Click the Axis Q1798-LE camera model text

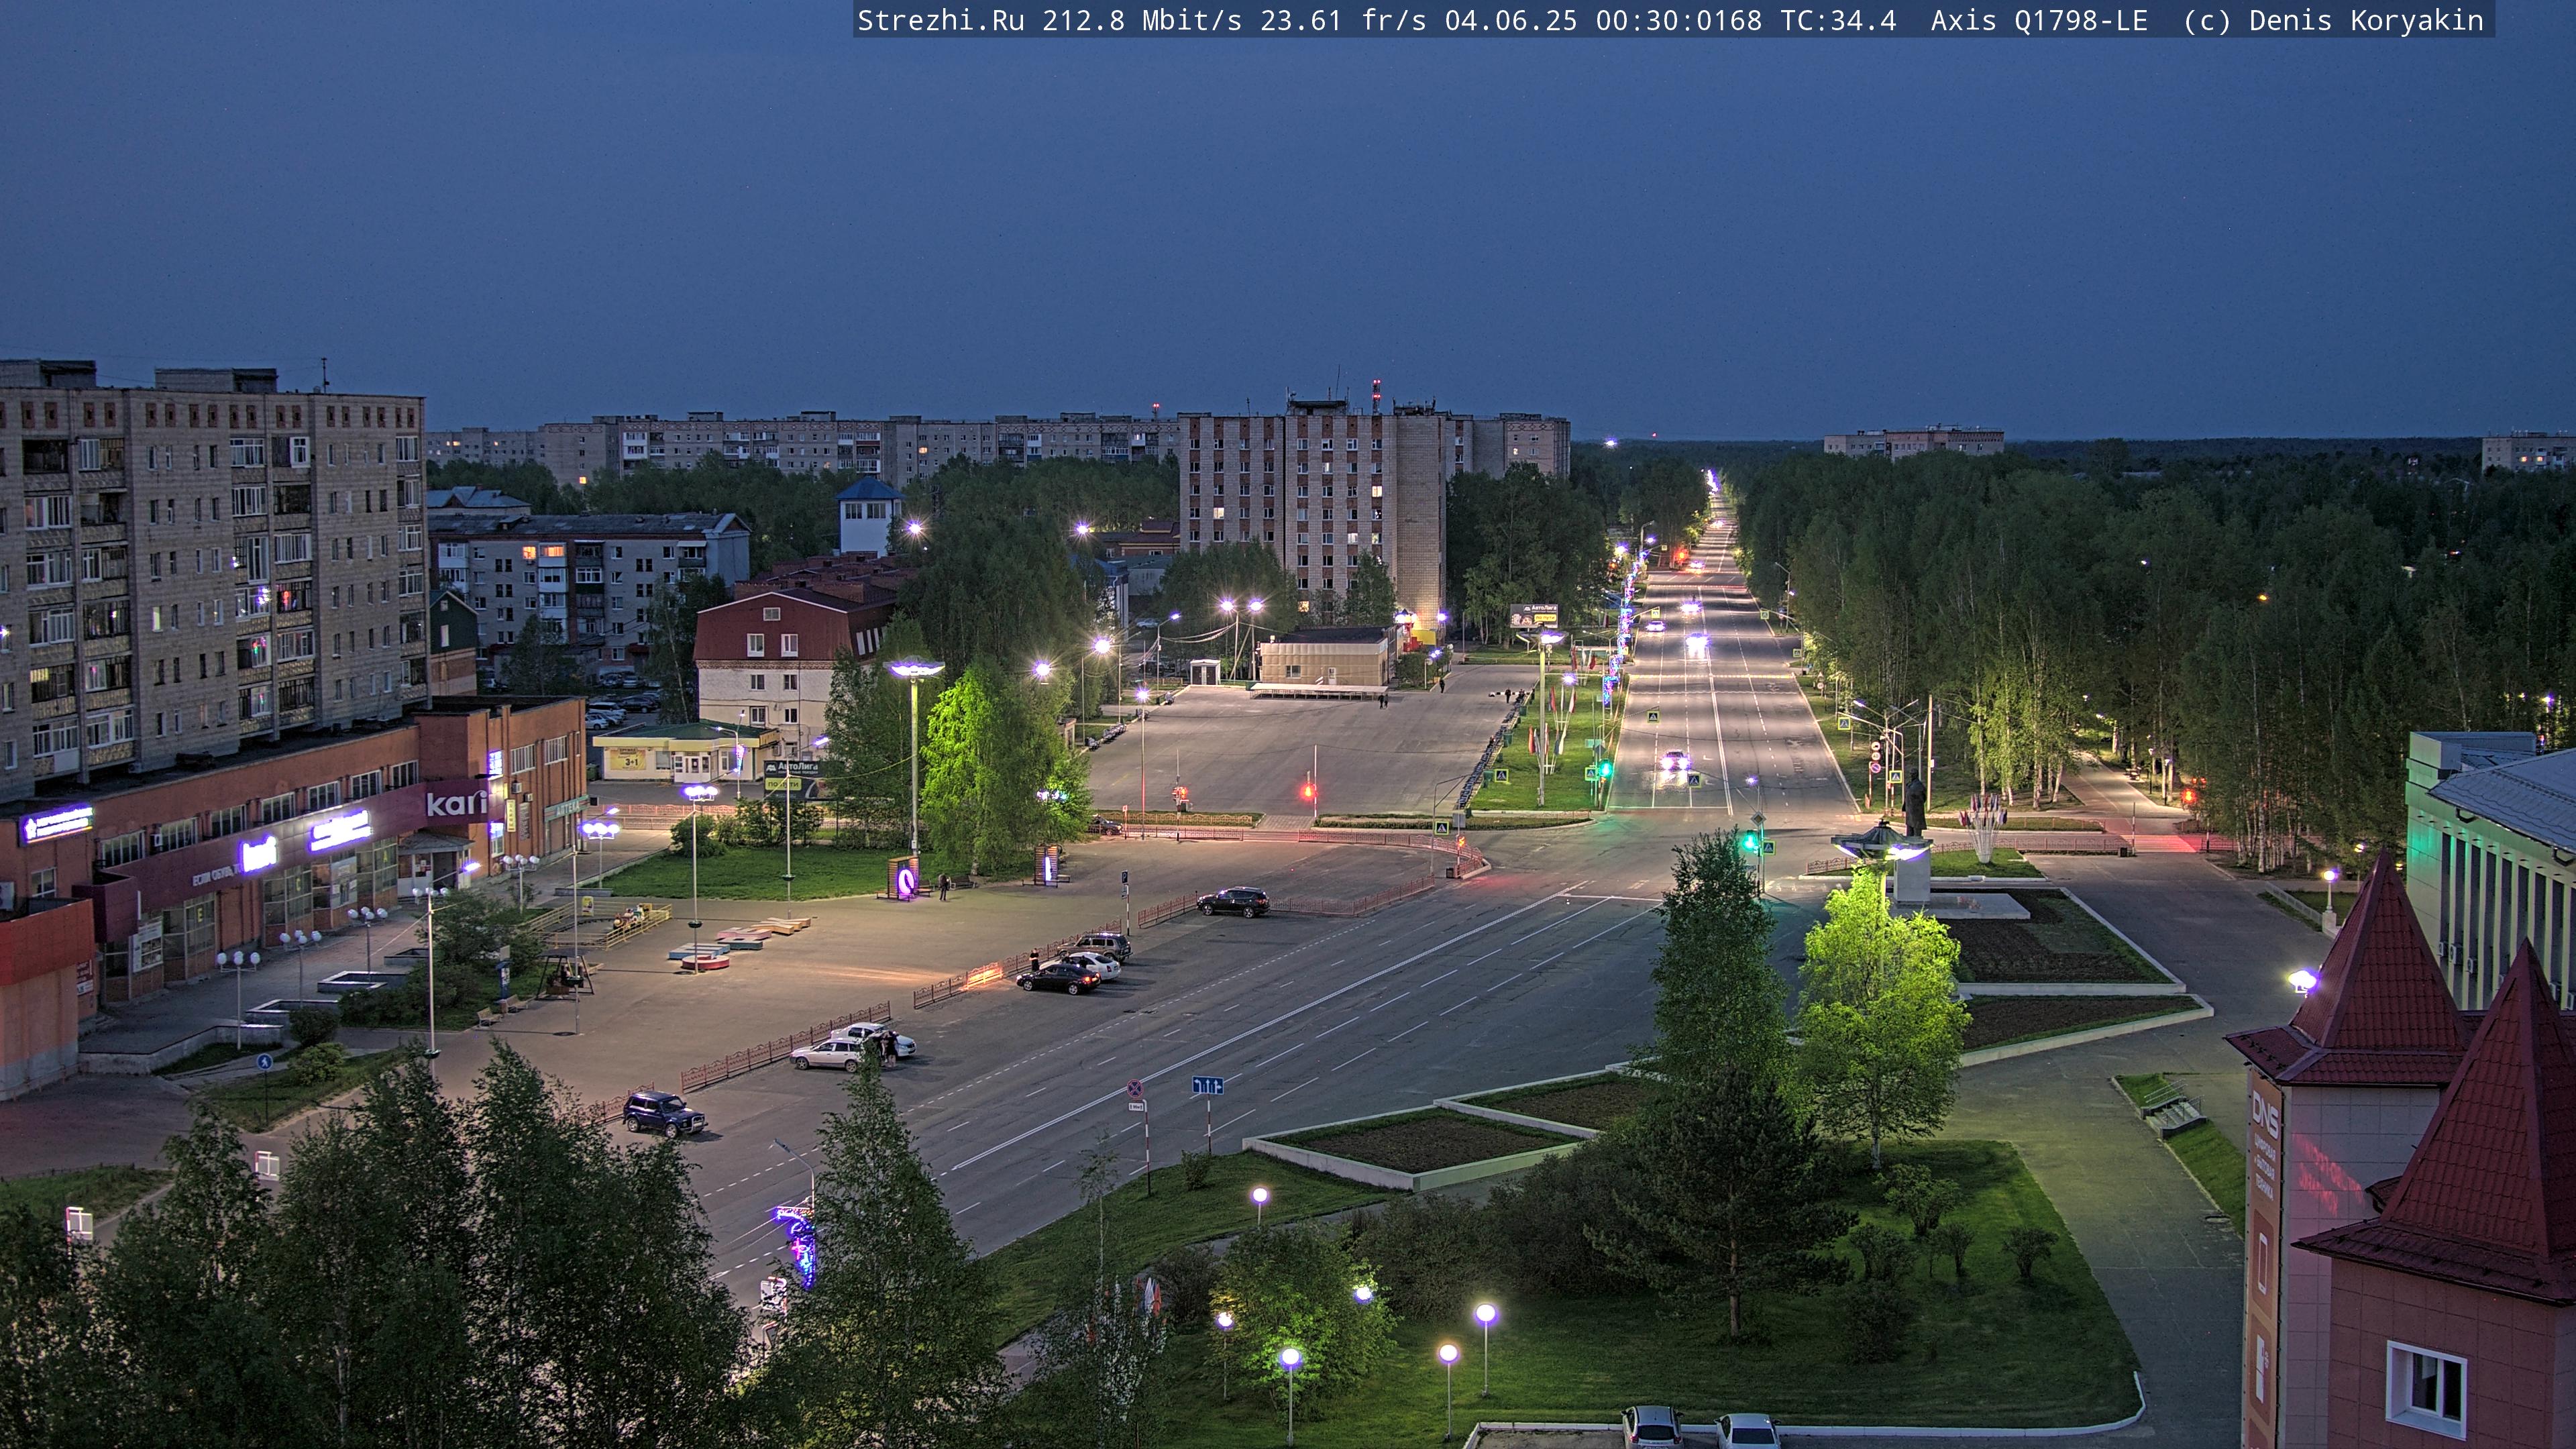click(2039, 20)
